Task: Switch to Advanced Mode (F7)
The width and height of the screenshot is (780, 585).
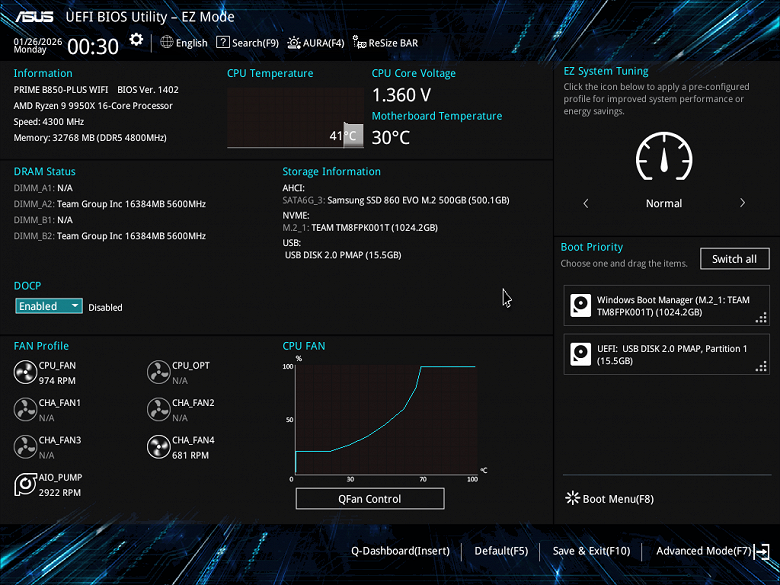Action: click(710, 551)
